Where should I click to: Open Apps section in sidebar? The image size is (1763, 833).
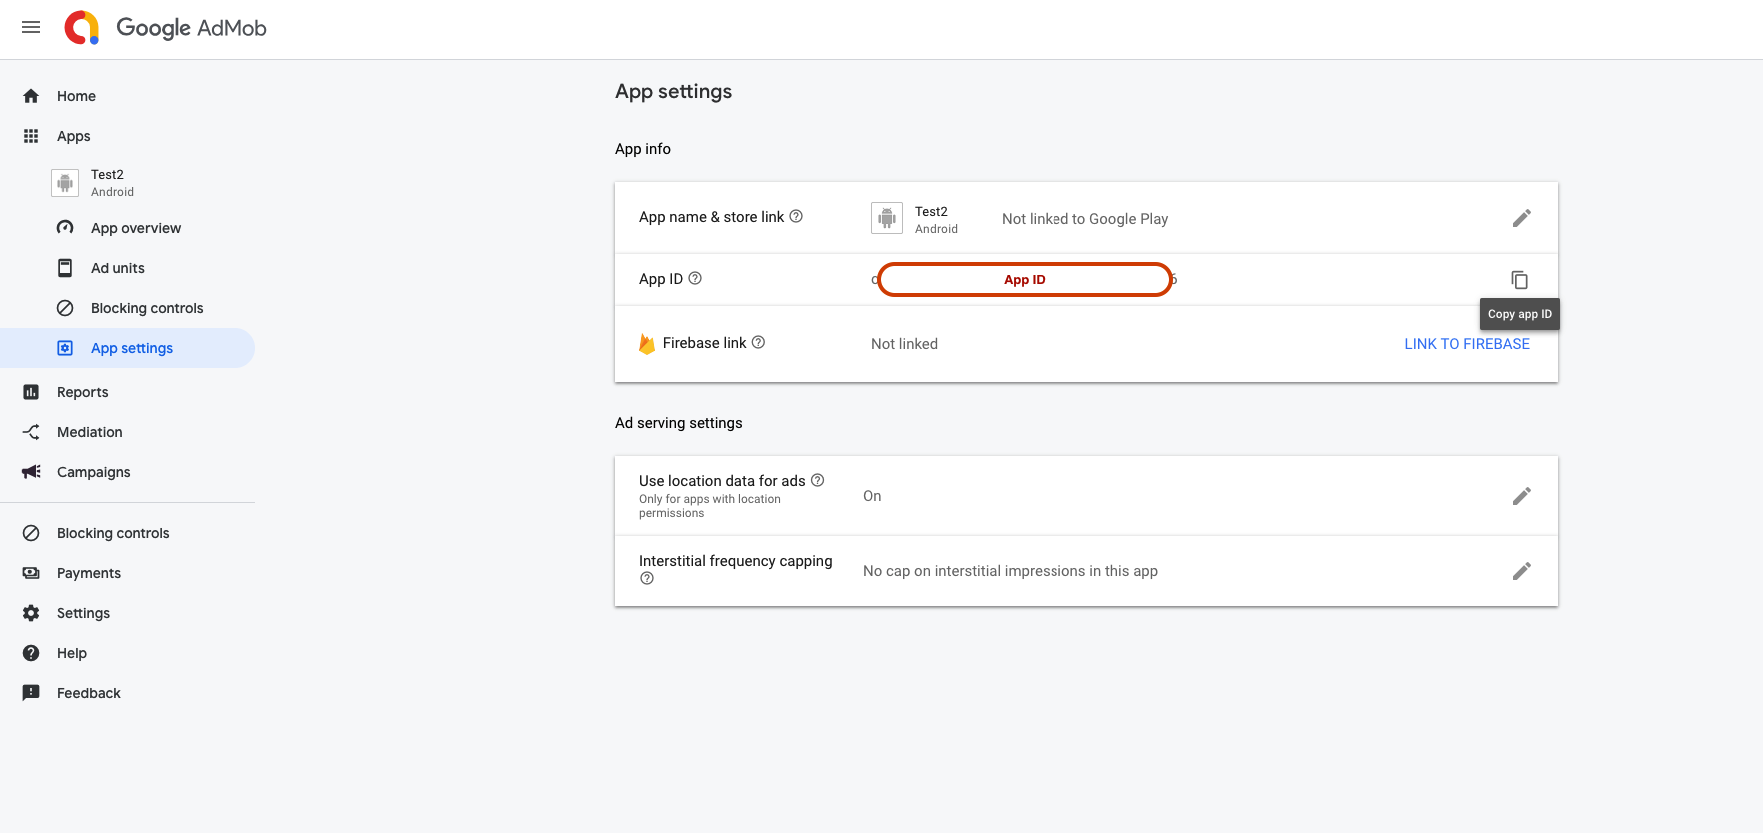(73, 136)
